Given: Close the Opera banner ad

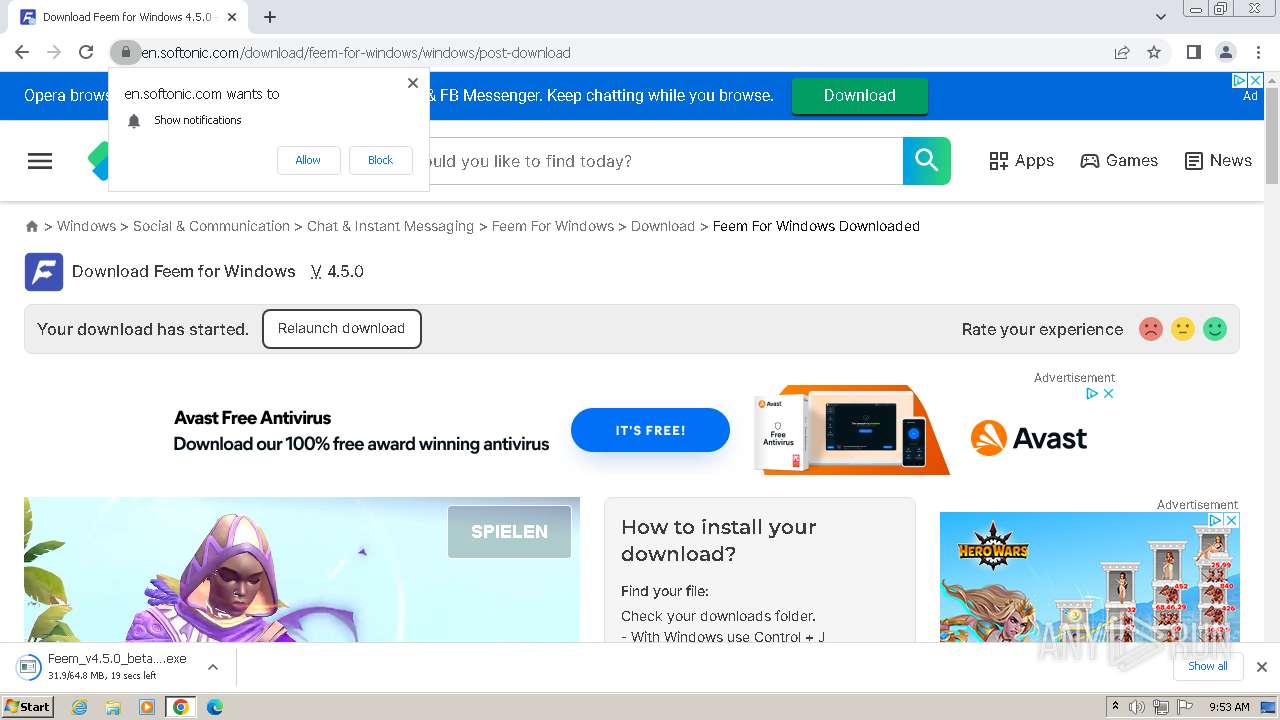Looking at the screenshot, I should click(x=1256, y=80).
